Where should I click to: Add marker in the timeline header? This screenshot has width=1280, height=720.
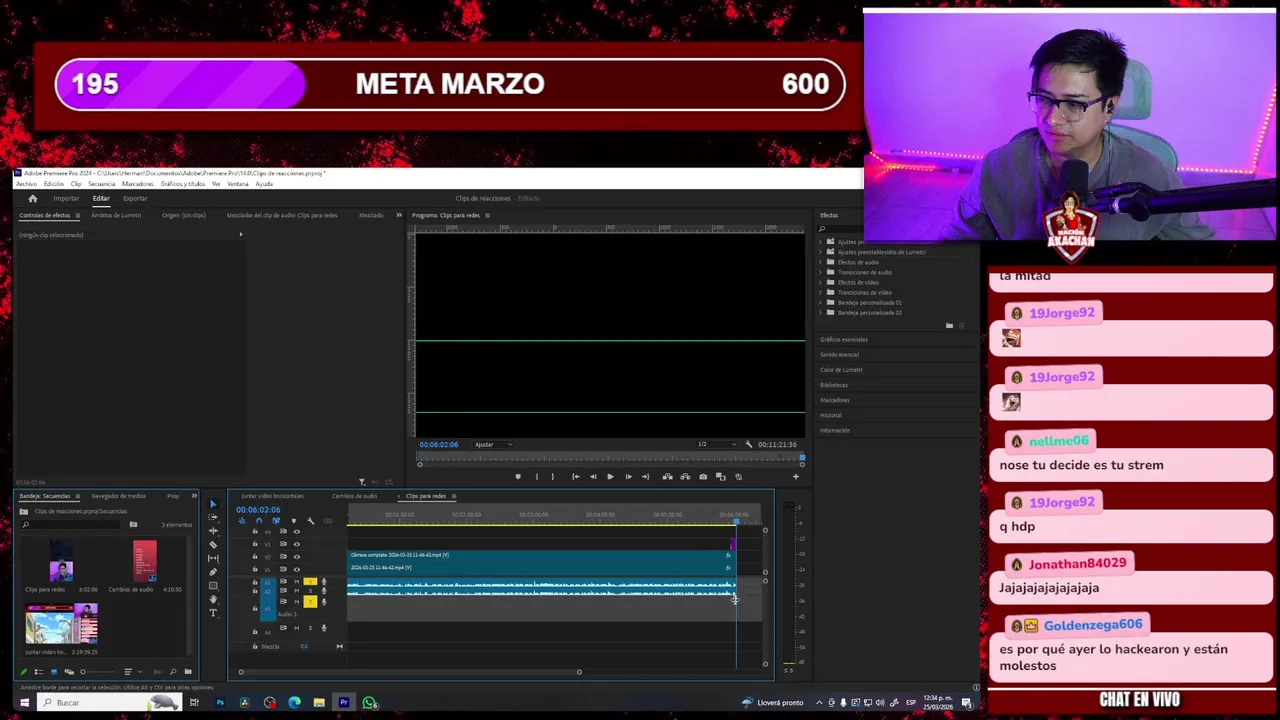[293, 521]
